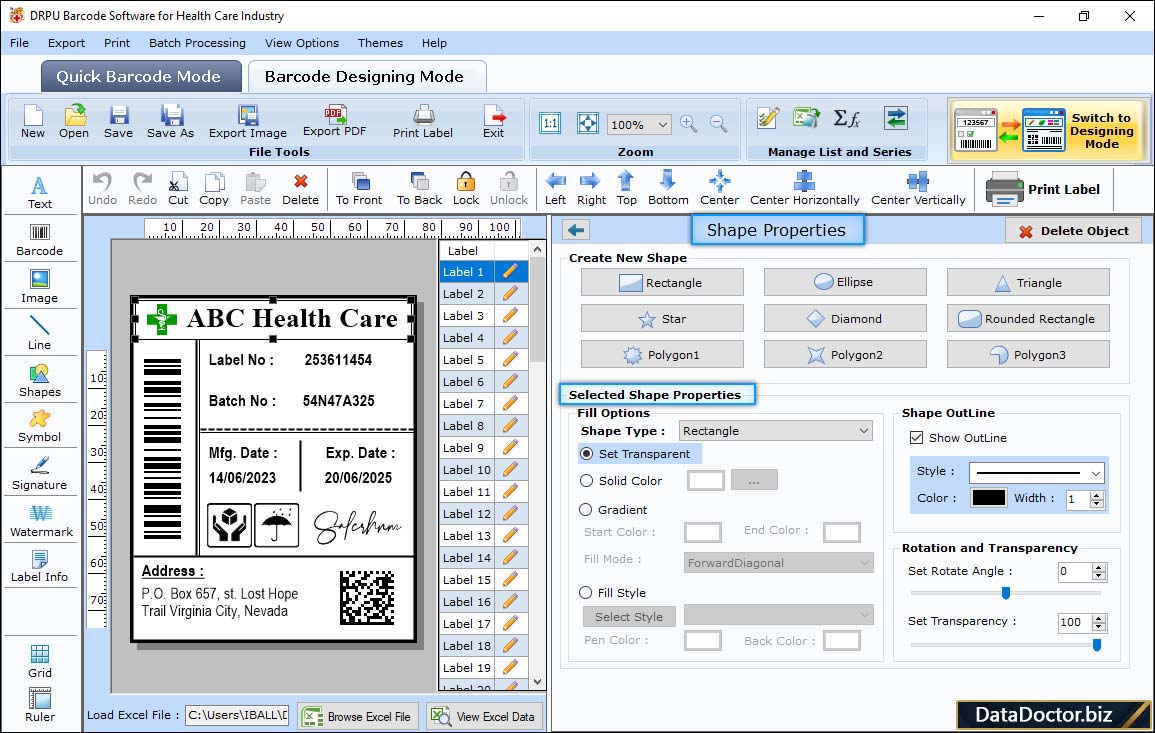This screenshot has width=1155, height=733.
Task: Click Print Label in File Tools
Action: (423, 122)
